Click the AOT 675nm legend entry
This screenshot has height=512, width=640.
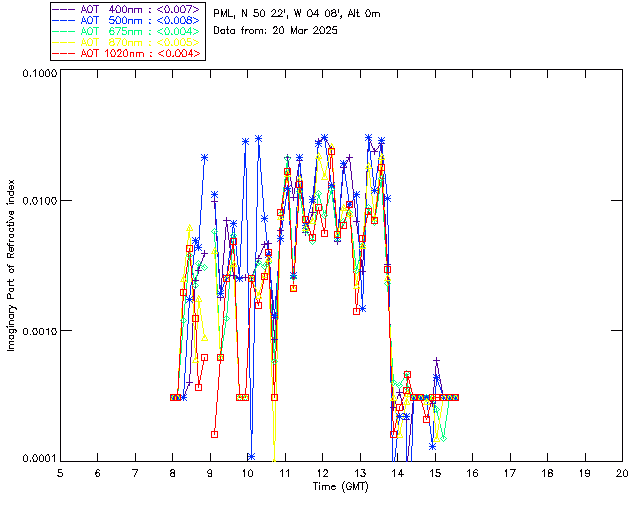point(127,31)
